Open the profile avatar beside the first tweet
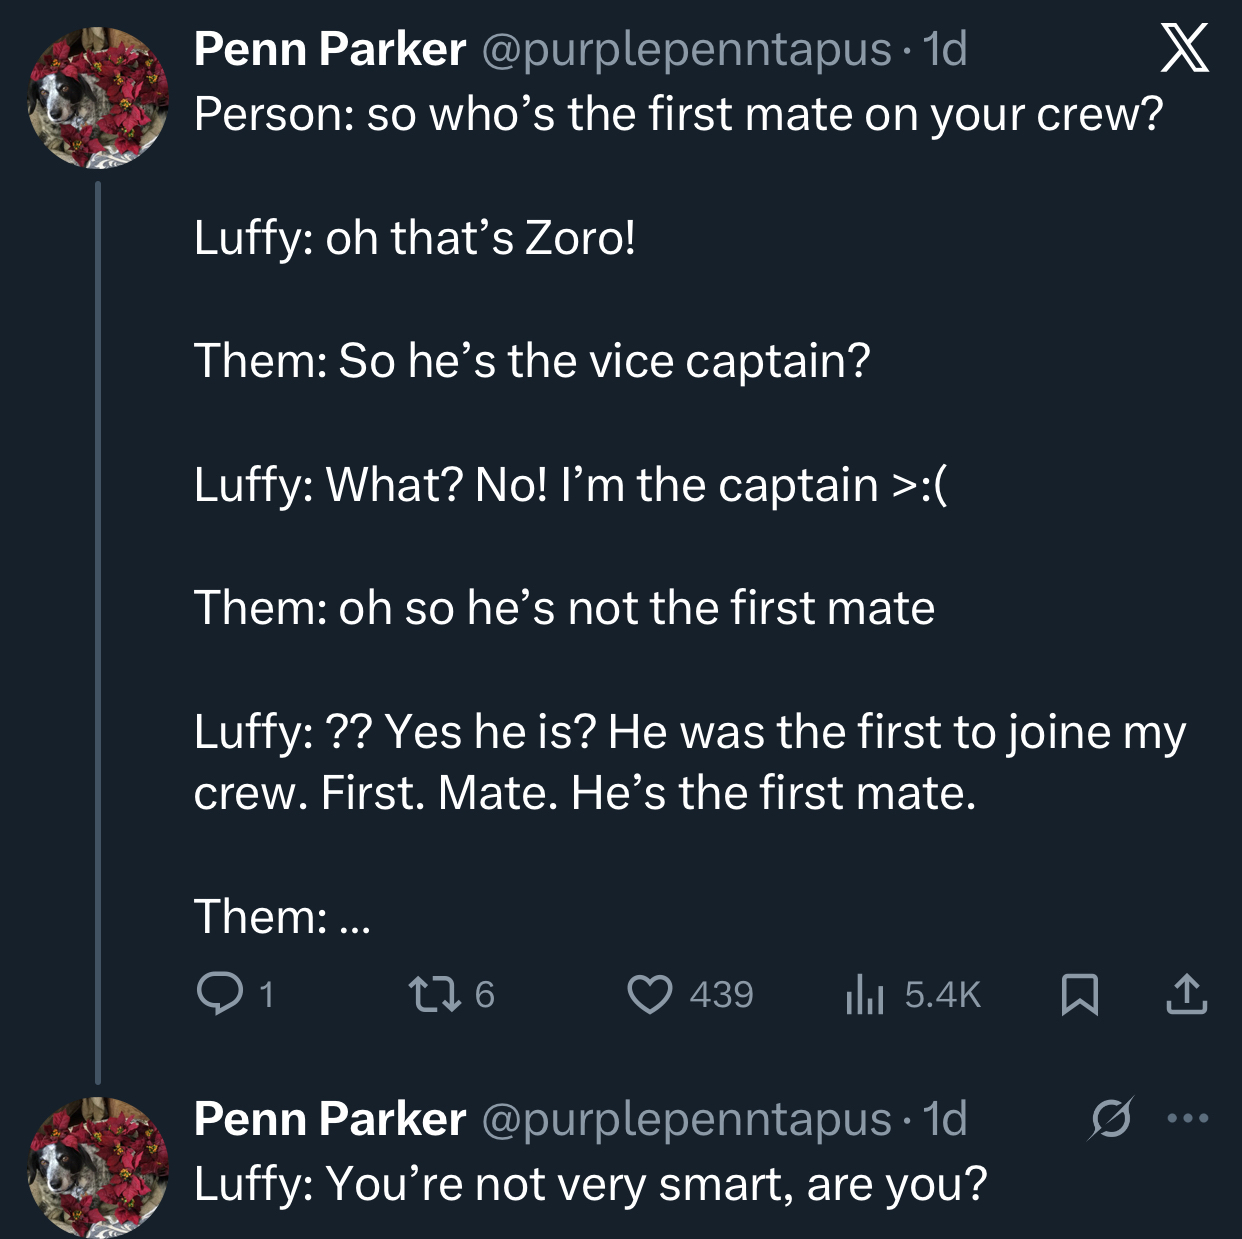 pyautogui.click(x=98, y=97)
